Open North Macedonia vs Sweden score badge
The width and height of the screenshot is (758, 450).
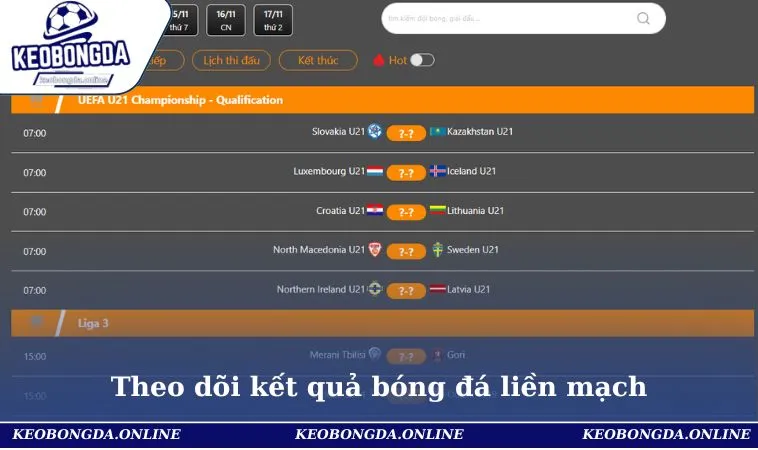pyautogui.click(x=406, y=251)
